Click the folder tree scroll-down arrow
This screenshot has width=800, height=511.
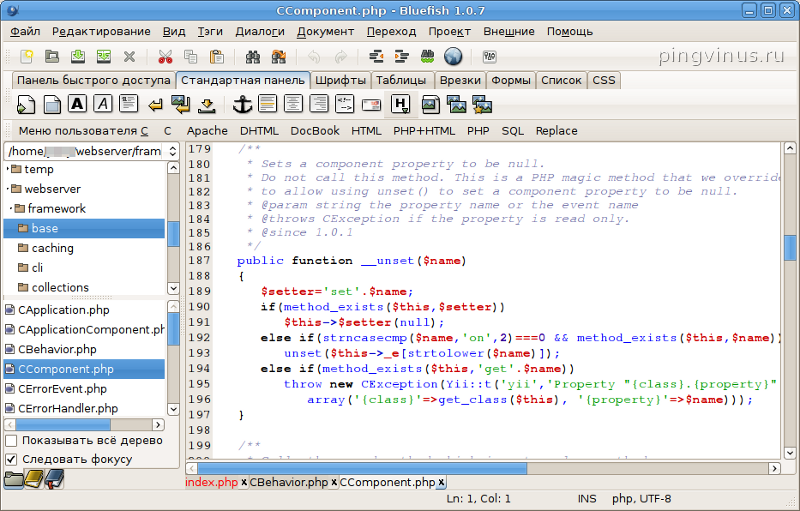tap(173, 289)
